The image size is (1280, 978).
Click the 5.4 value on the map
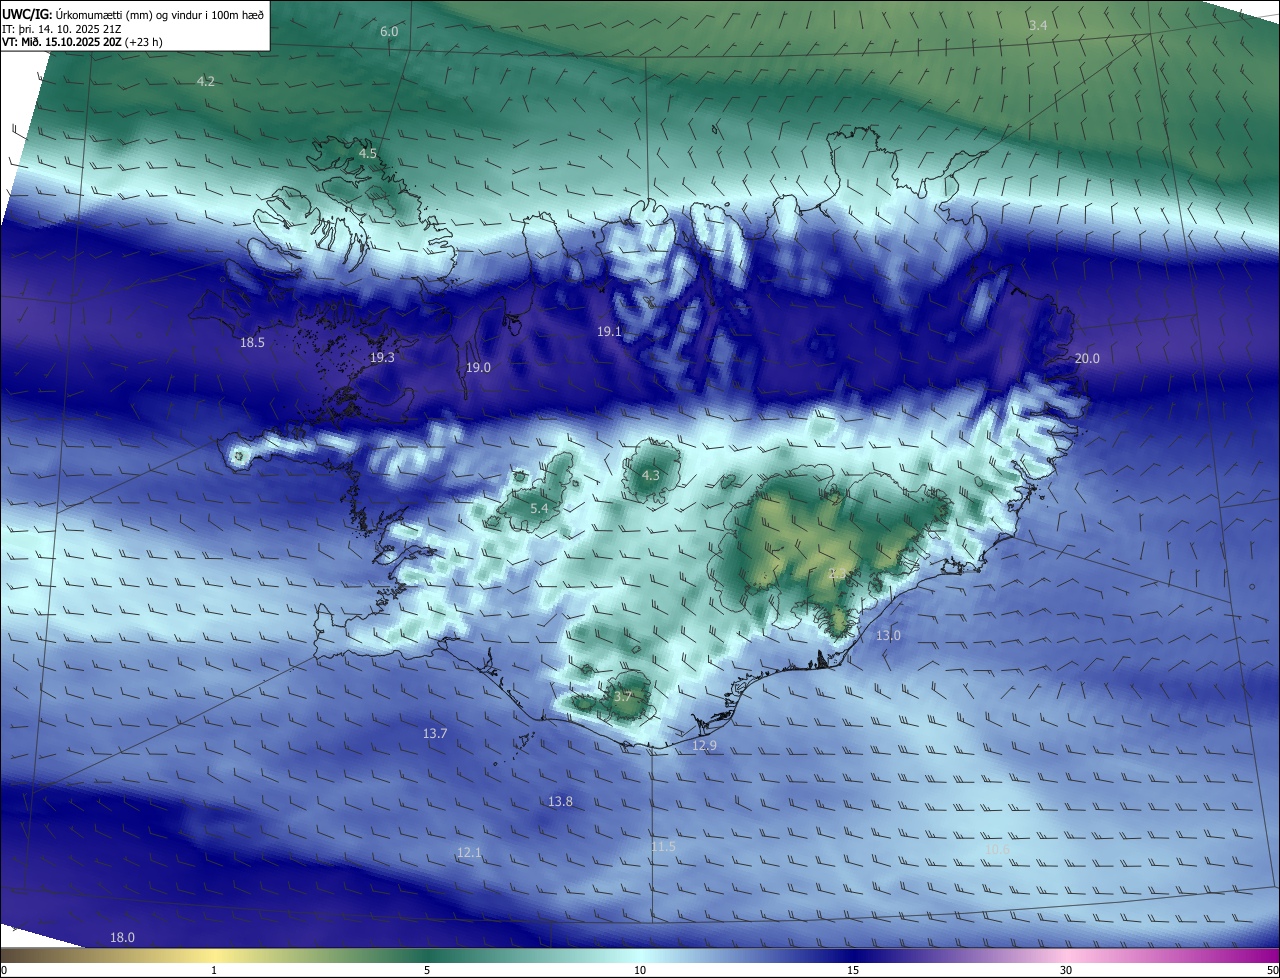[539, 509]
